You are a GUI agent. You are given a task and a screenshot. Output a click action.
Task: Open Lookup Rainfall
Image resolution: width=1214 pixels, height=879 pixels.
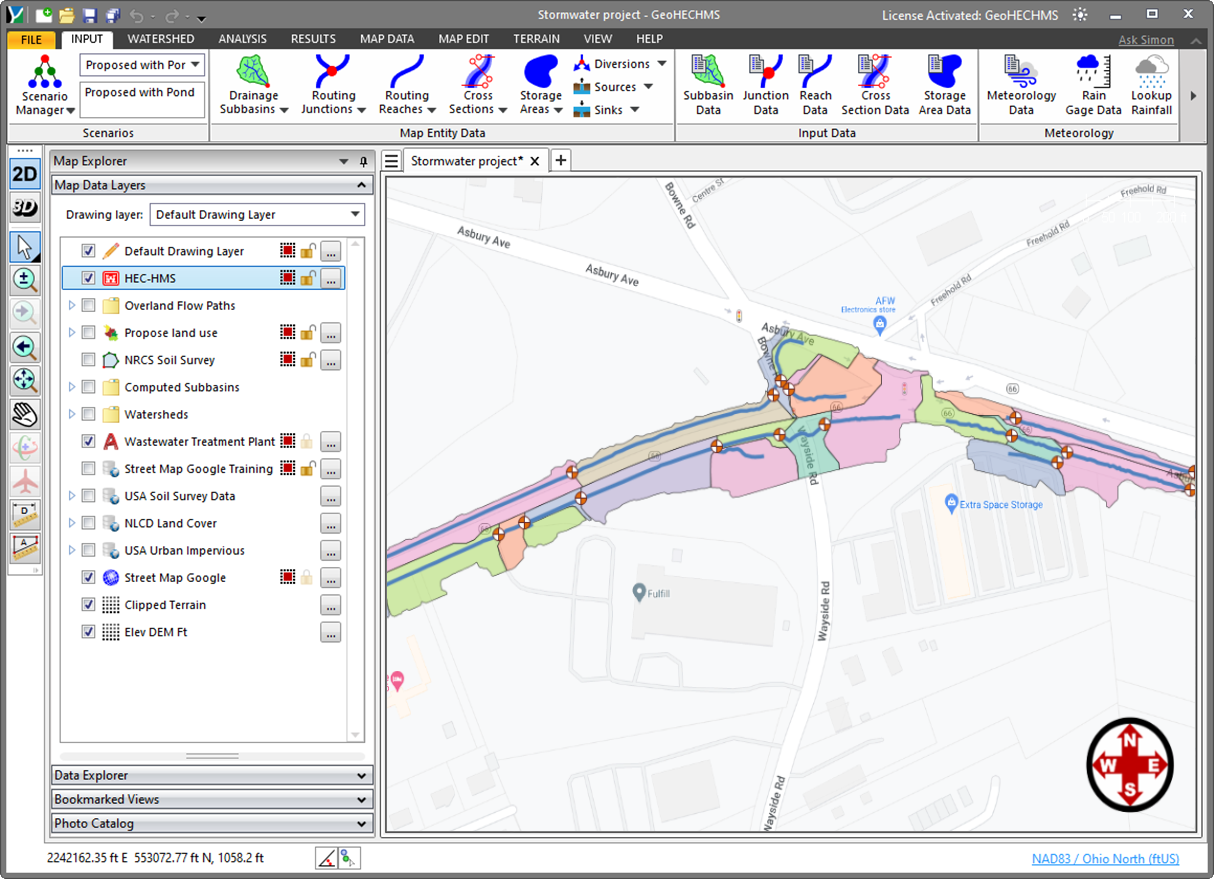pyautogui.click(x=1151, y=86)
